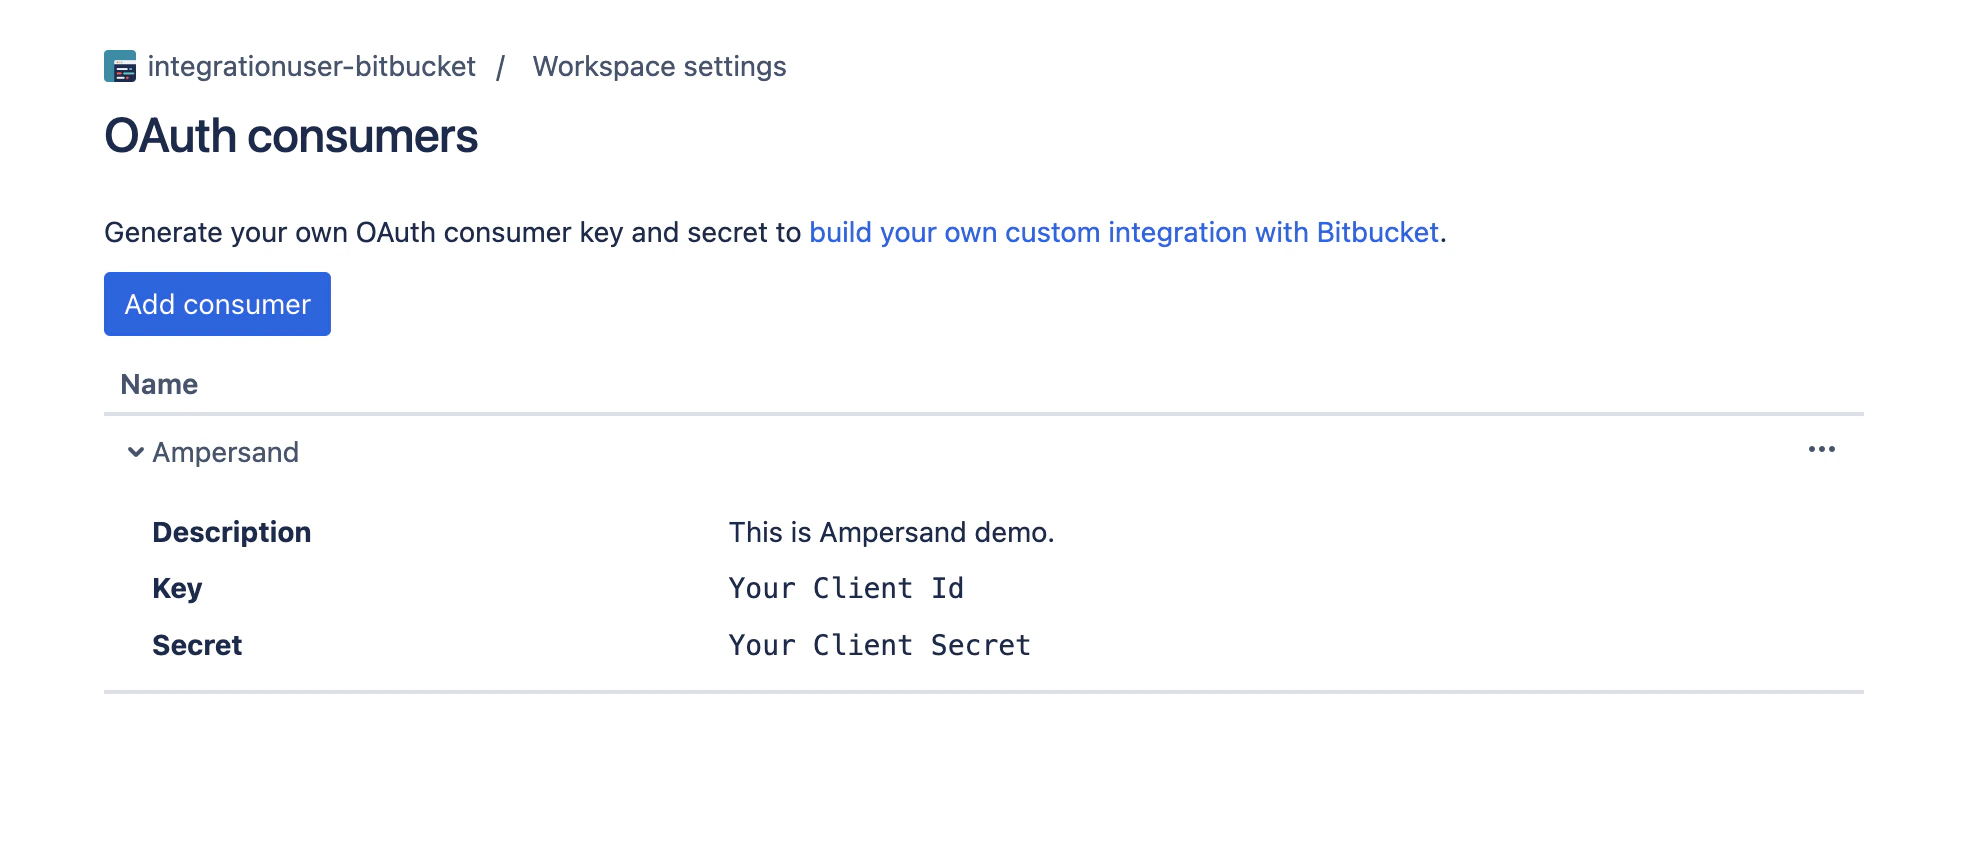The image size is (1978, 856).
Task: Open the integrationuser-bitbucket workspace page
Action: click(x=311, y=66)
